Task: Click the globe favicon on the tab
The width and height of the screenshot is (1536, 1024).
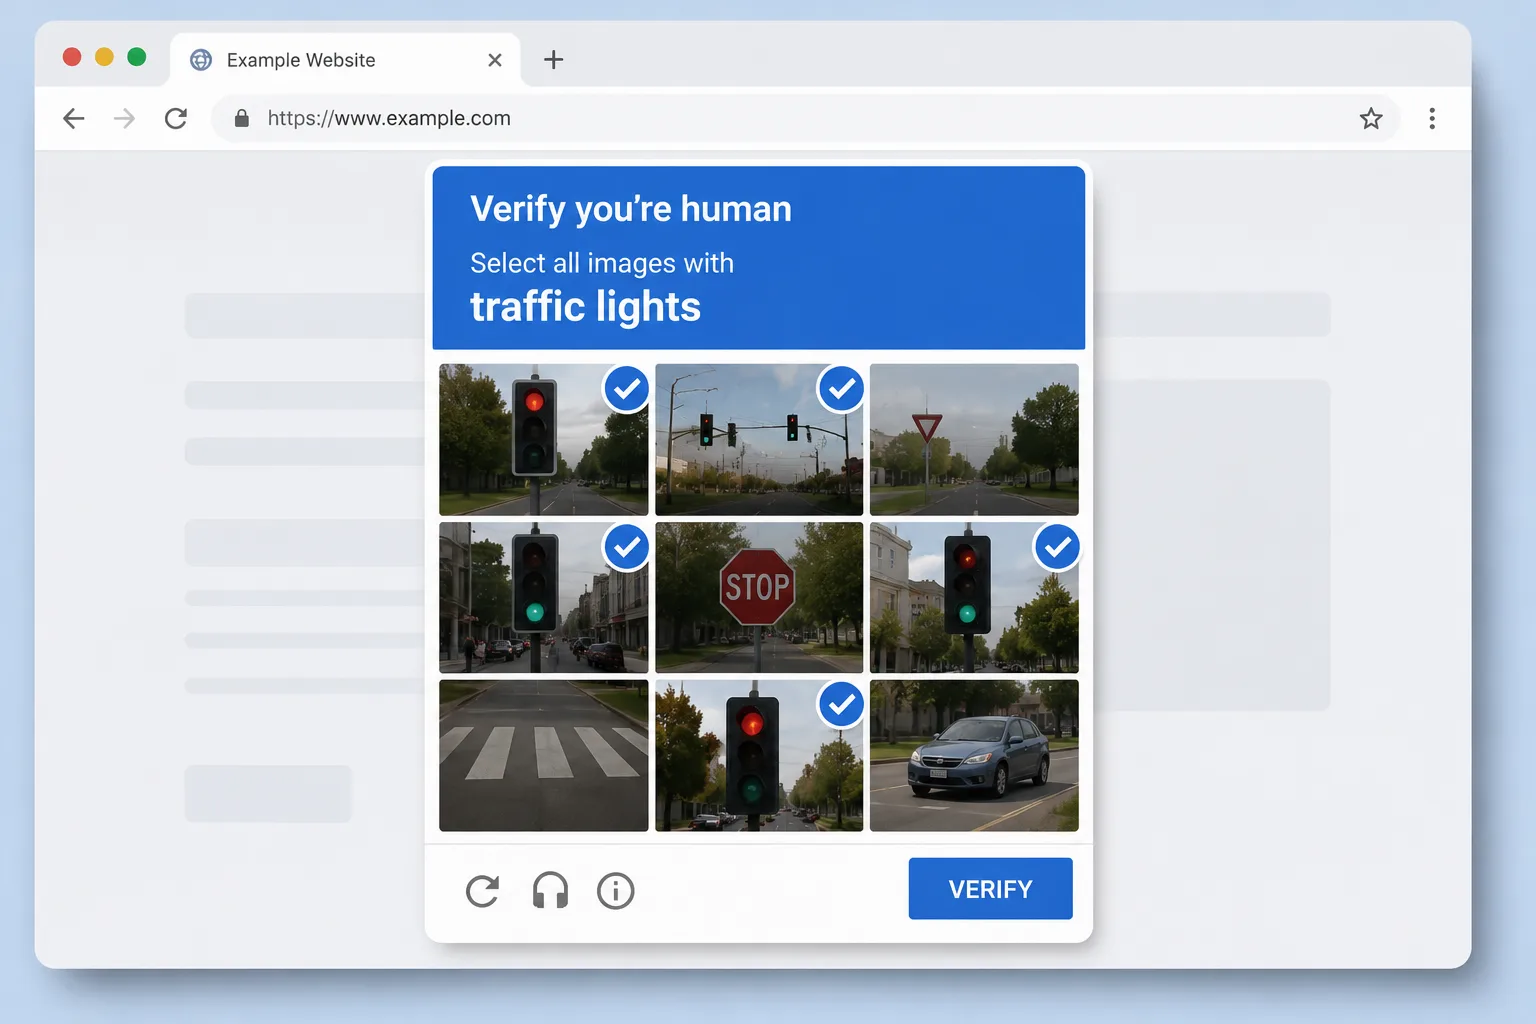Action: pos(201,60)
